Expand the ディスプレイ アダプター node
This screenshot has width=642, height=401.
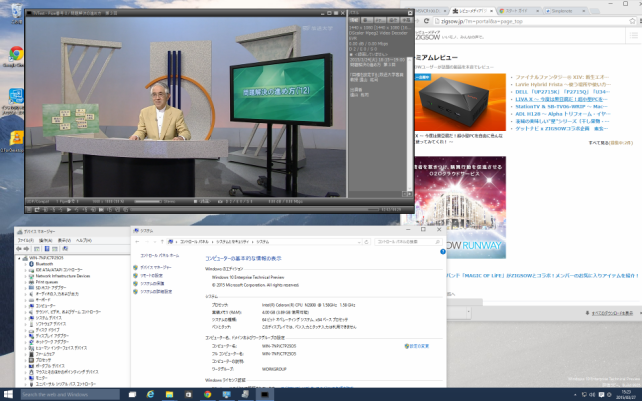(25, 336)
